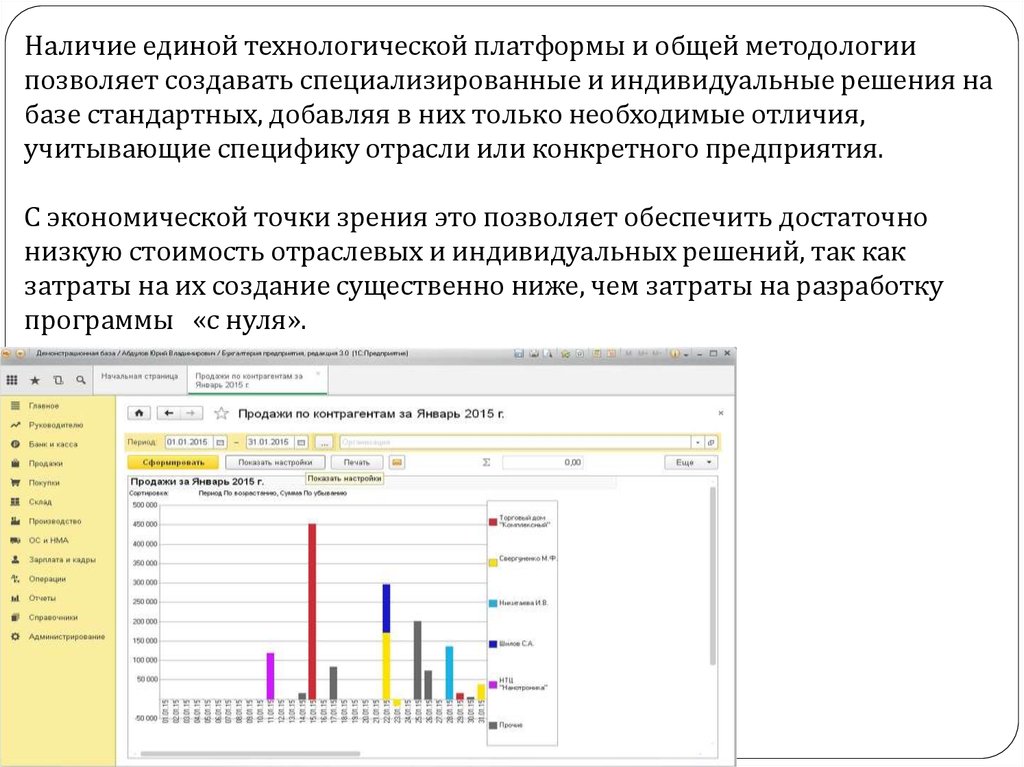Screen dimensions: 1024x767
Task: Open the Еще dropdown menu
Action: pyautogui.click(x=691, y=463)
